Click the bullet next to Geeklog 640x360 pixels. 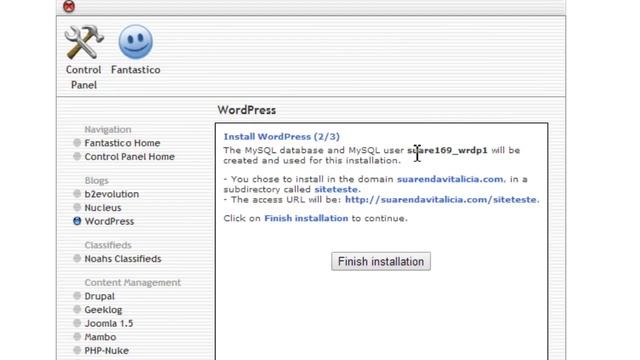[77, 309]
